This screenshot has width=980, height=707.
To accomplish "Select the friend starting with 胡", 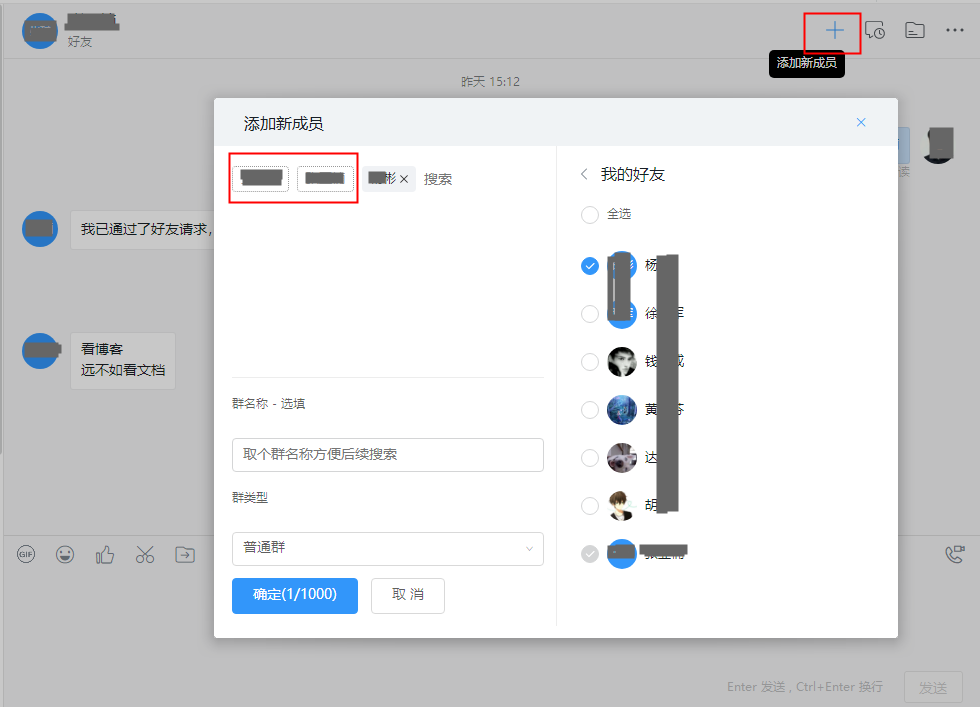I will click(589, 505).
